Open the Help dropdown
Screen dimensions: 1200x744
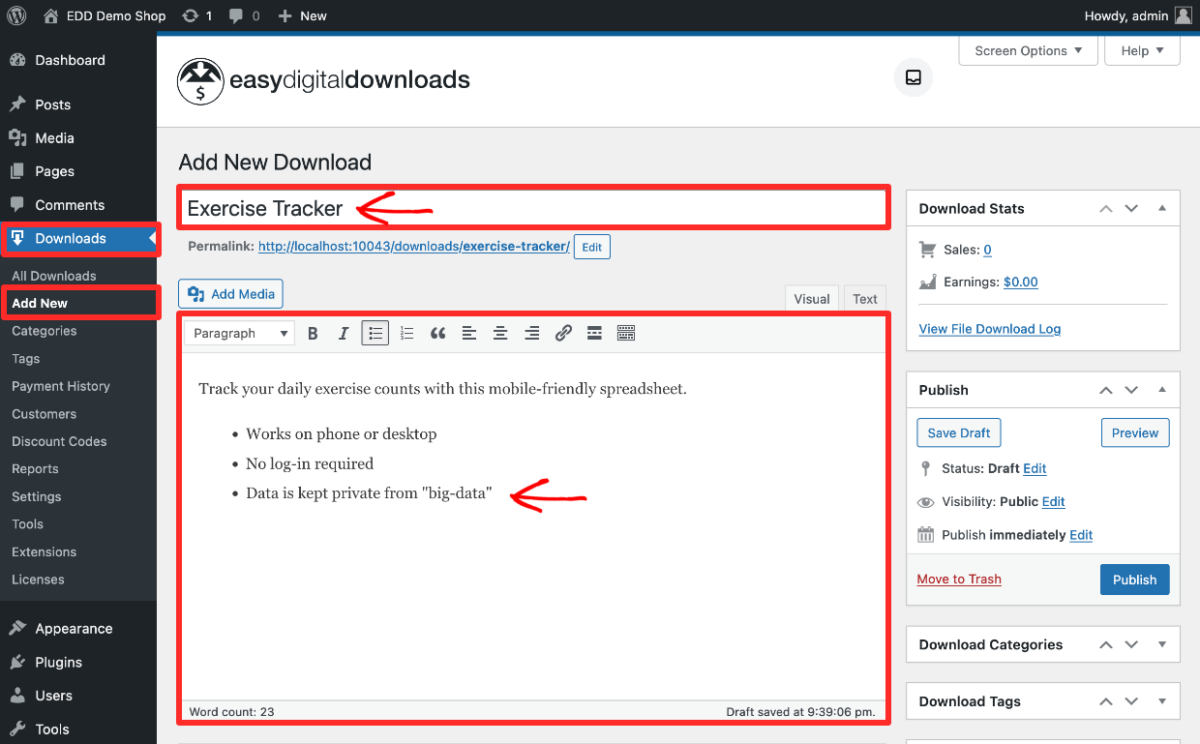pyautogui.click(x=1142, y=51)
